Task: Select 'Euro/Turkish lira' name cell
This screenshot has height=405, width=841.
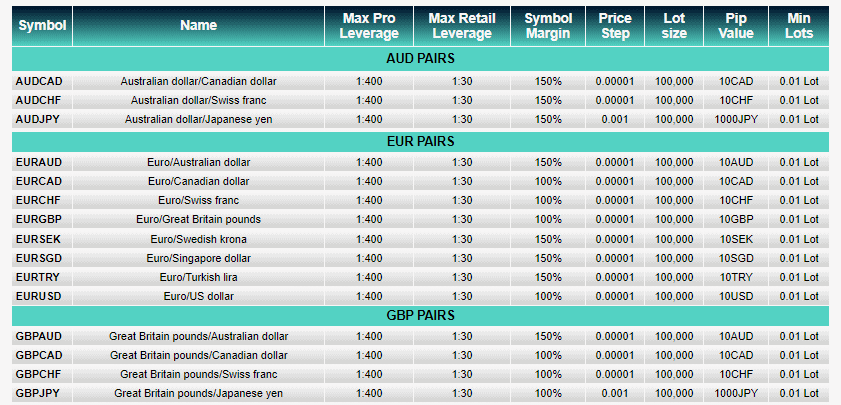Action: pos(198,277)
